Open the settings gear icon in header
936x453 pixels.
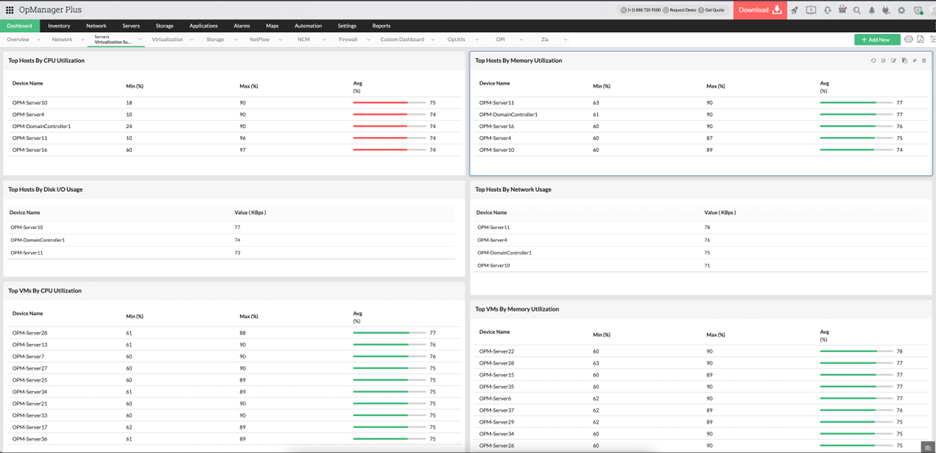point(901,10)
